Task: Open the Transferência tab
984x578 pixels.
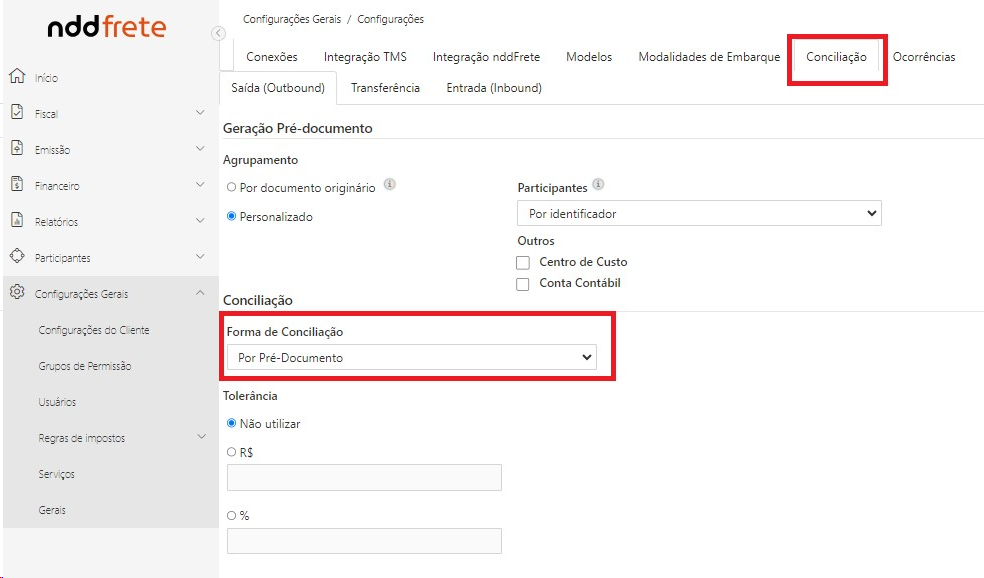Action: (385, 88)
